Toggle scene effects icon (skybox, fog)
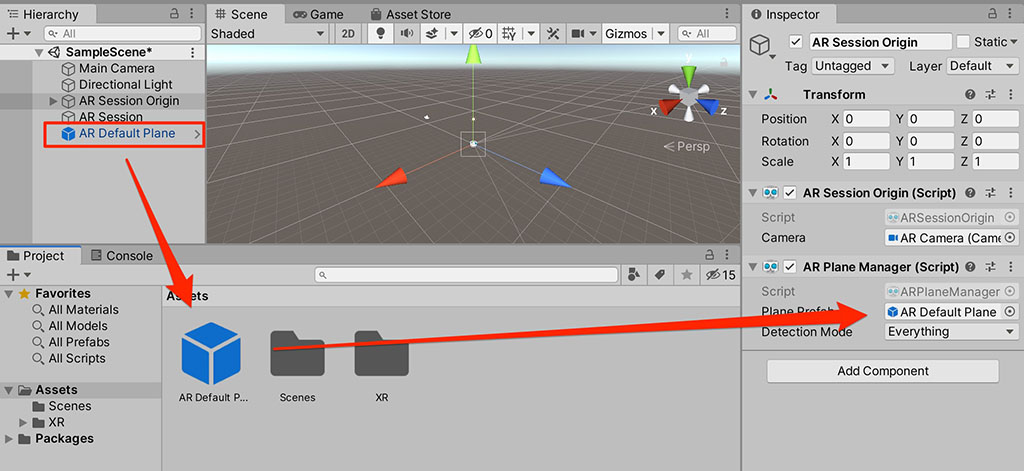This screenshot has height=471, width=1024. click(431, 34)
